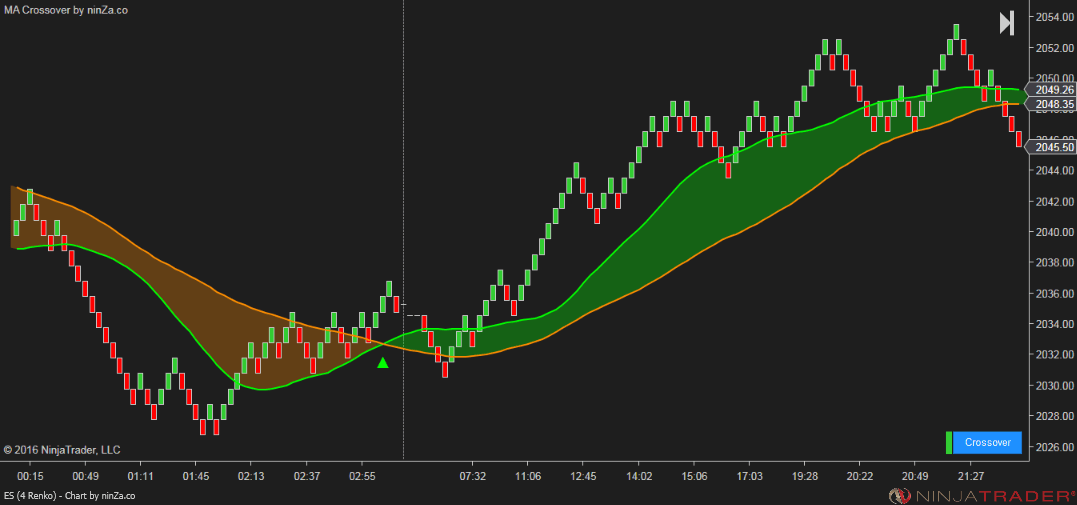Click the MA Crossover by ninZa.co label
This screenshot has width=1077, height=505.
66,10
